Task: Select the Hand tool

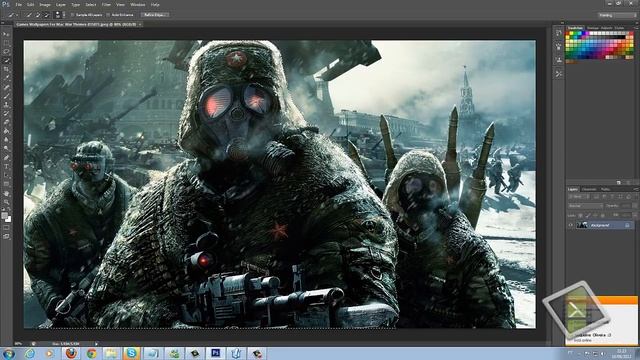Action: coord(6,193)
